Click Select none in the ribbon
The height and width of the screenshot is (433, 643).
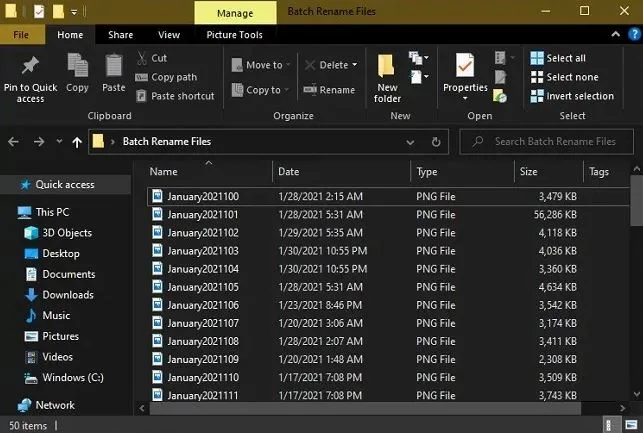pos(564,77)
